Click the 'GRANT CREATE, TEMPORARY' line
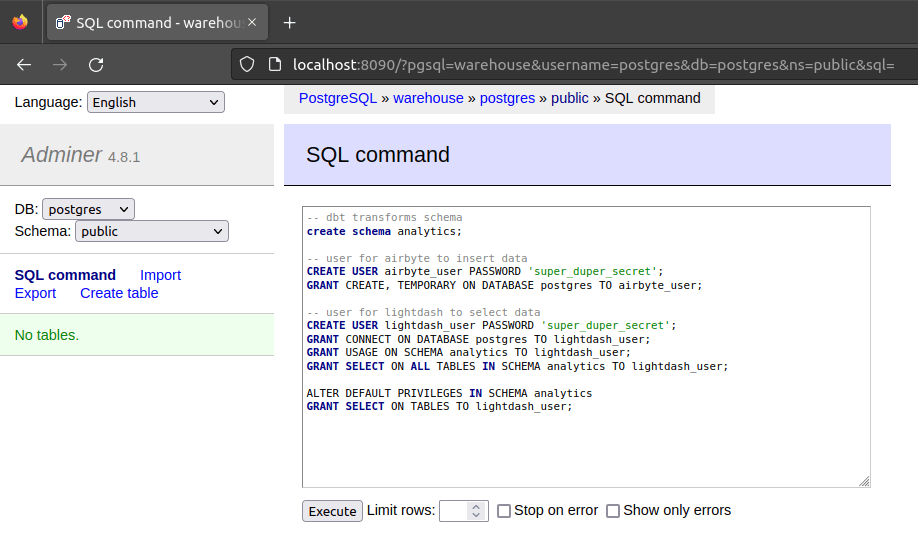918x558 pixels. (x=504, y=285)
